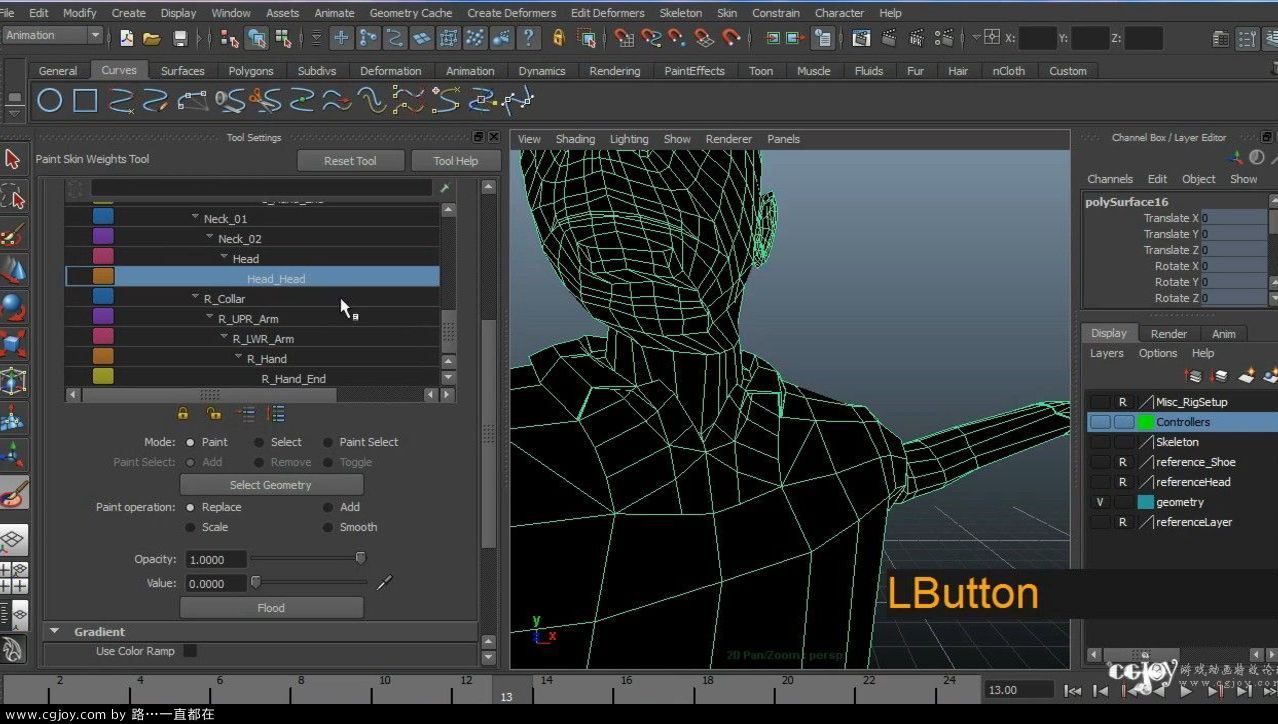Switch to the Polygons shelf tab
1278x724 pixels.
[x=250, y=71]
